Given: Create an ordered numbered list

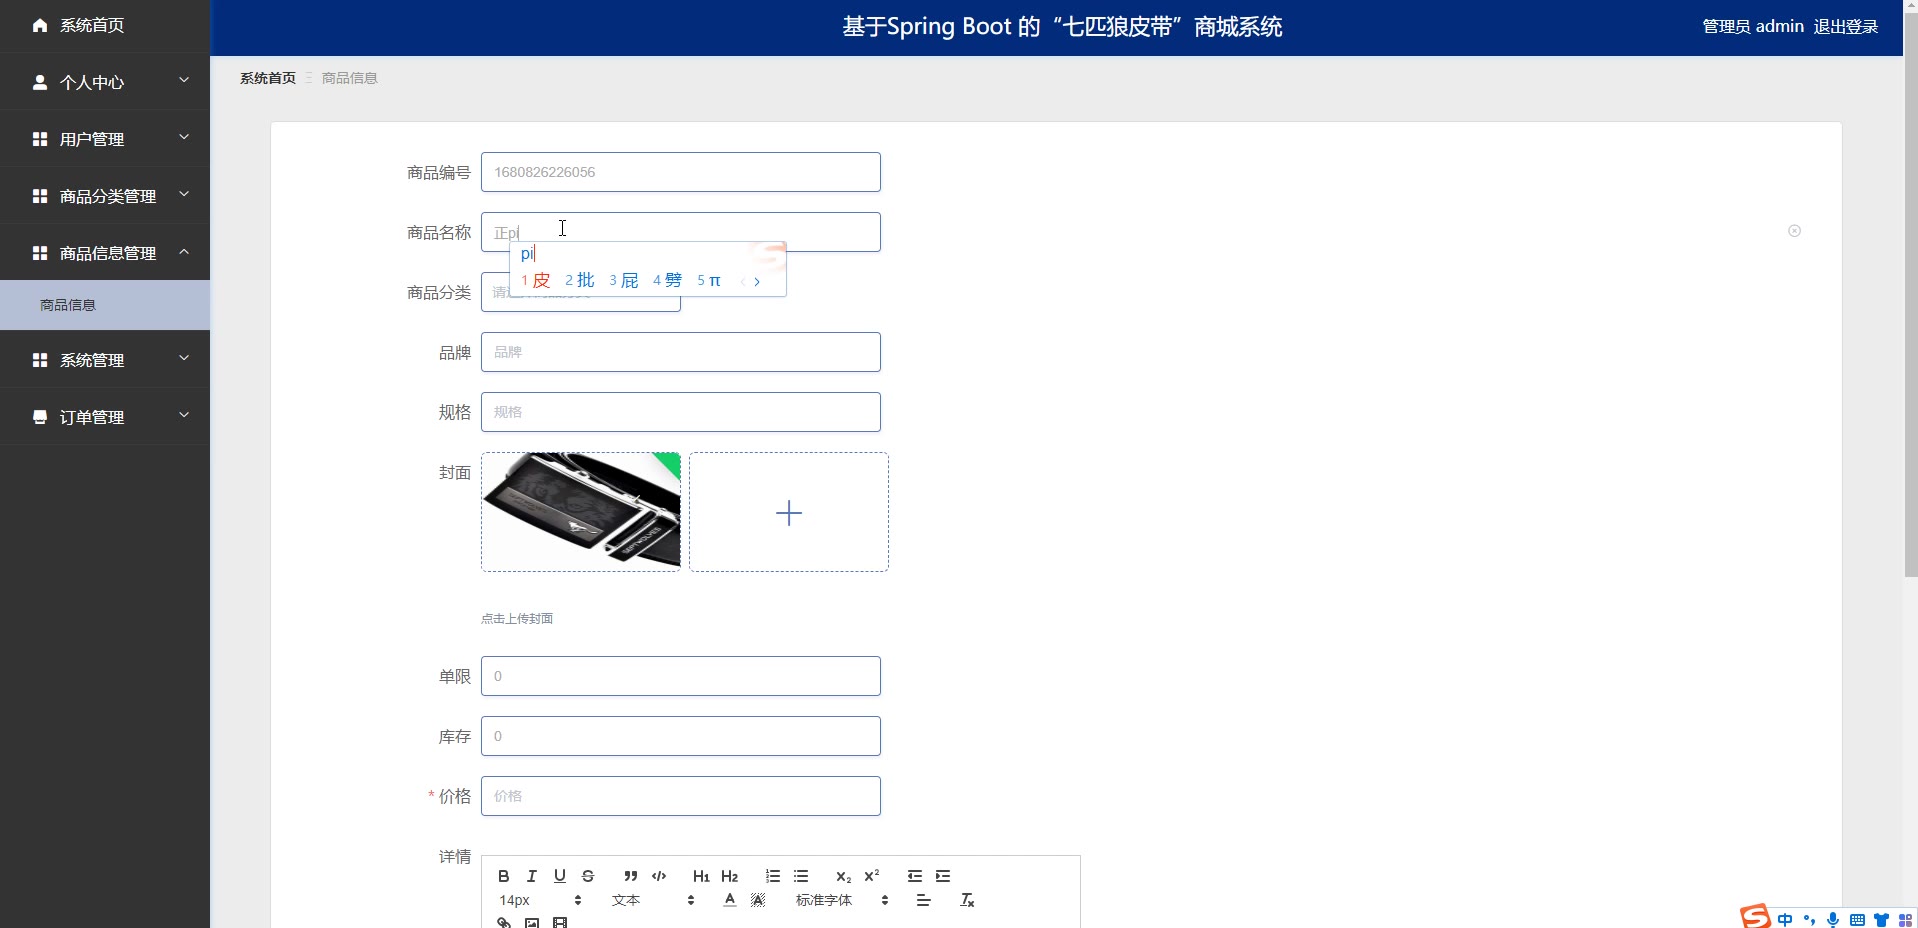Looking at the screenshot, I should (773, 876).
